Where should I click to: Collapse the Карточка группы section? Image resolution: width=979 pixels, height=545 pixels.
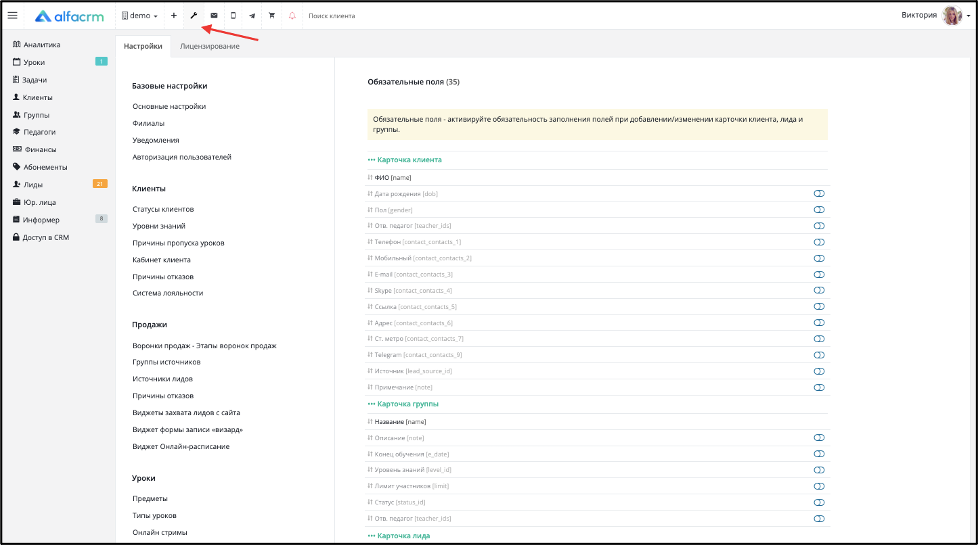coord(403,404)
